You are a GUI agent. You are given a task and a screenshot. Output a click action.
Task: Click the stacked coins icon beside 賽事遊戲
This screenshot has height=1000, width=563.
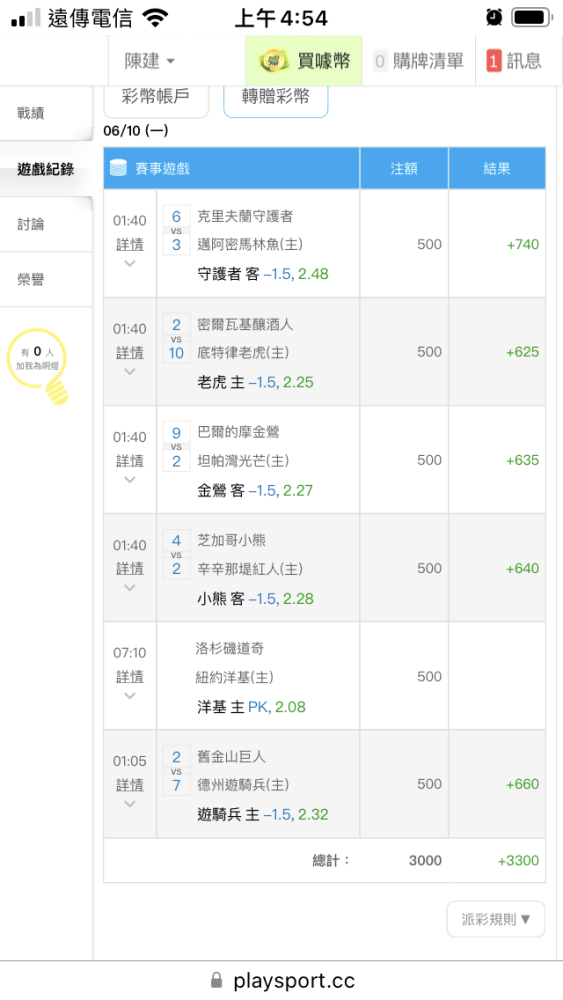pos(119,168)
